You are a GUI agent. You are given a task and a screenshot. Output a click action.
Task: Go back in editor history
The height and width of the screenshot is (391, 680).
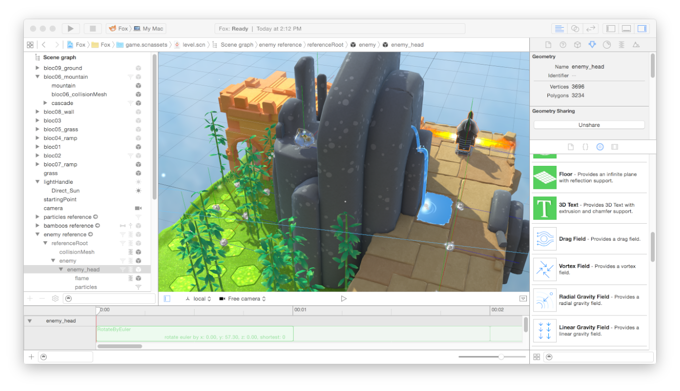44,45
